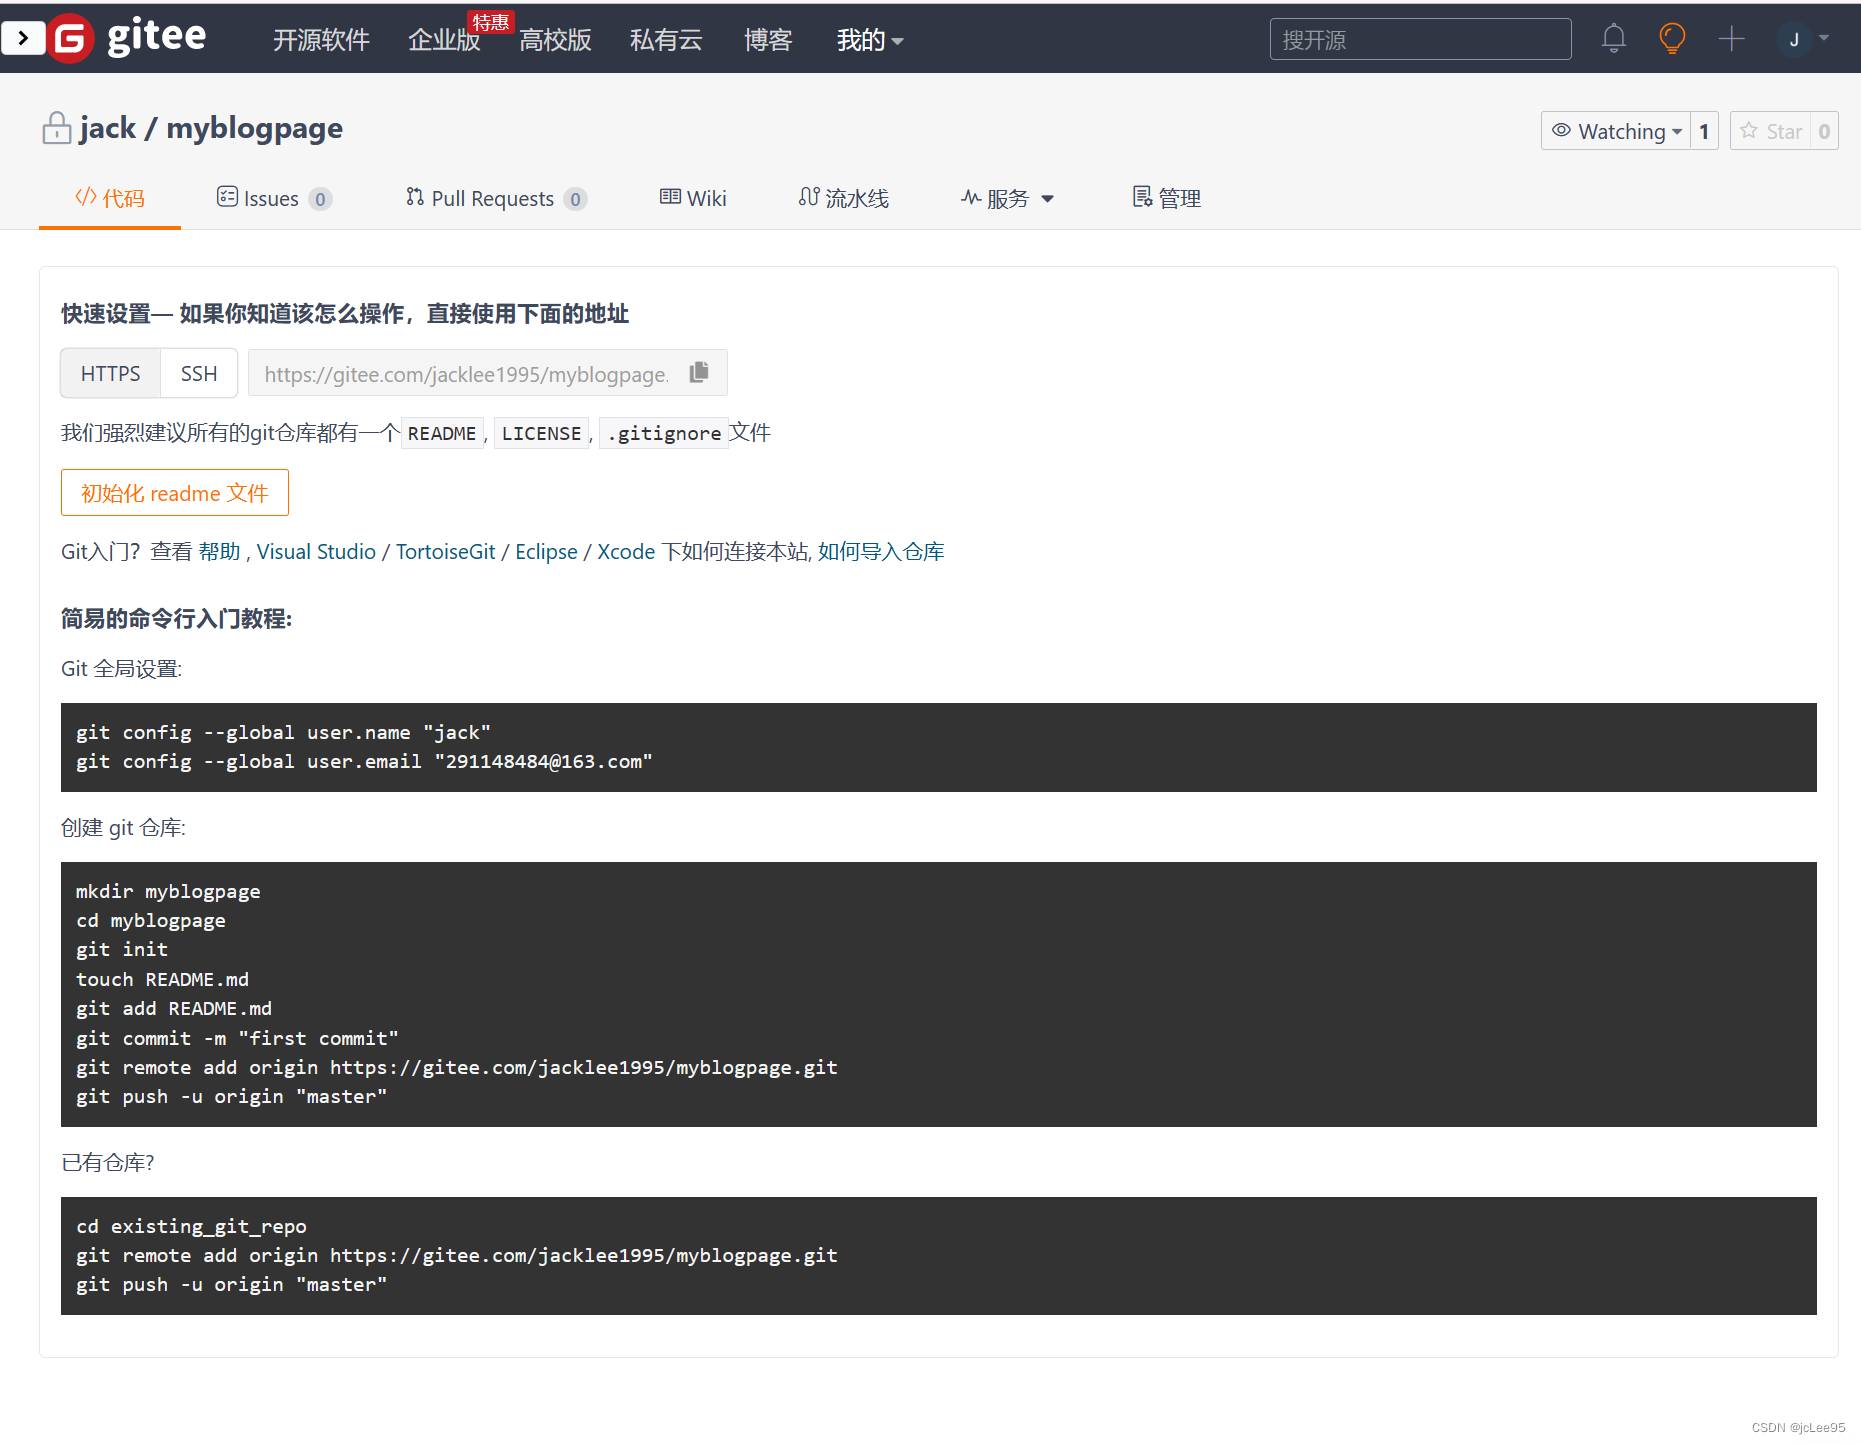Click the plus icon to create new
Screen dimensions: 1861x1444
[1731, 38]
